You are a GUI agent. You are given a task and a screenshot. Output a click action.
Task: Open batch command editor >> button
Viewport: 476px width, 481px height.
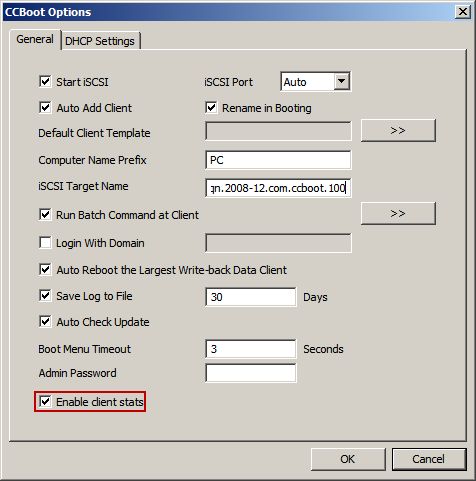(398, 213)
